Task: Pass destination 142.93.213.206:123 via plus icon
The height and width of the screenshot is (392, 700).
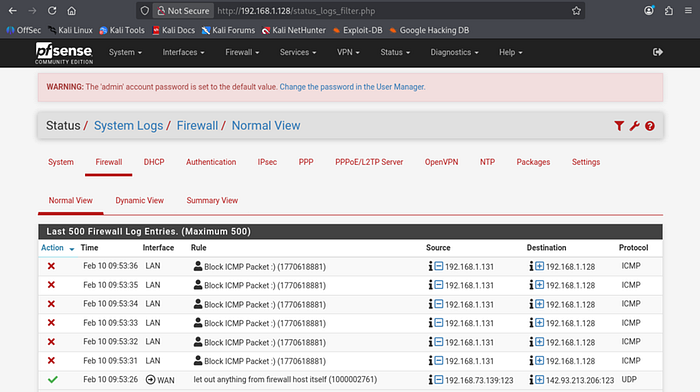Action: coord(540,380)
